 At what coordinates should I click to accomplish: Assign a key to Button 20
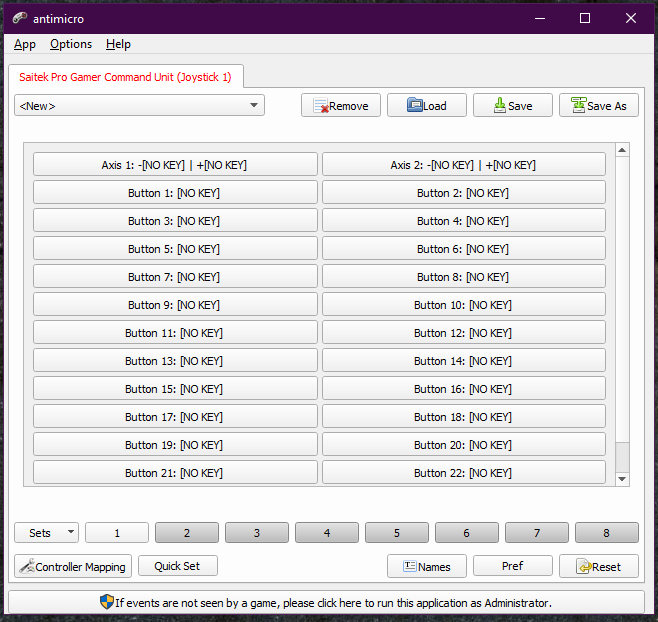click(464, 445)
